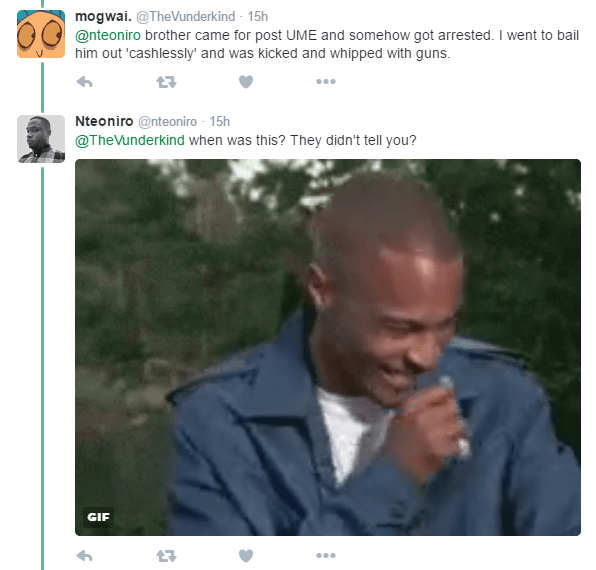
Task: Open the @nteoniro handle beside Nteoniro name
Action: click(167, 122)
